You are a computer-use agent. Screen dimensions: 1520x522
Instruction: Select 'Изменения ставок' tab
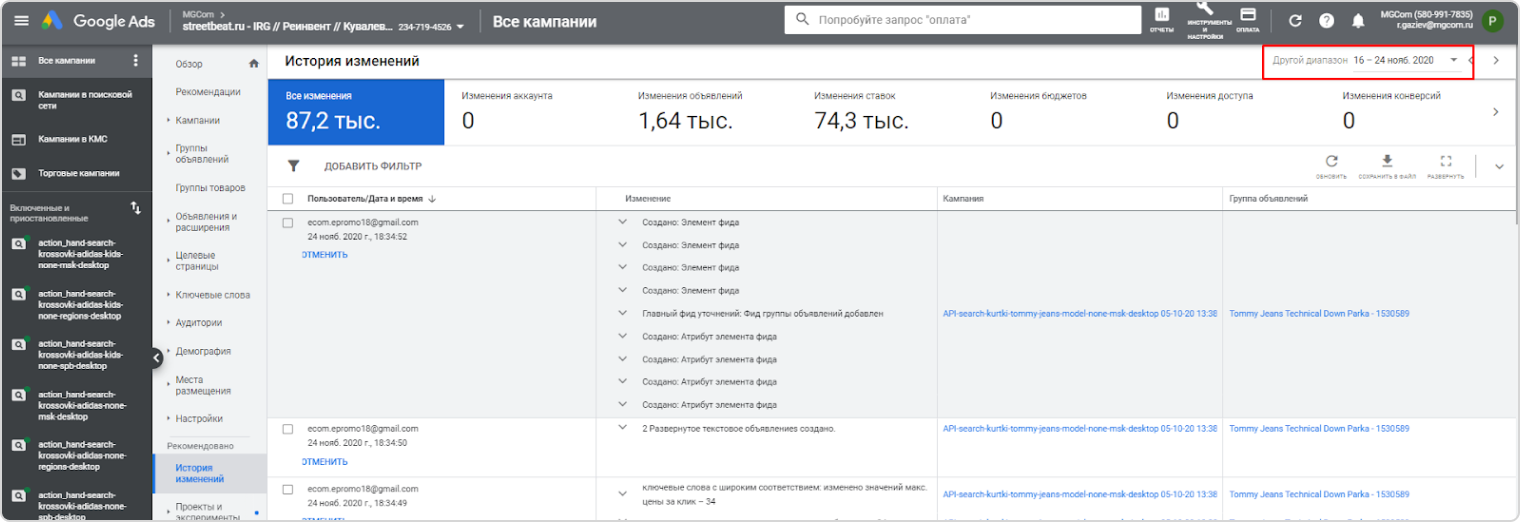point(860,112)
